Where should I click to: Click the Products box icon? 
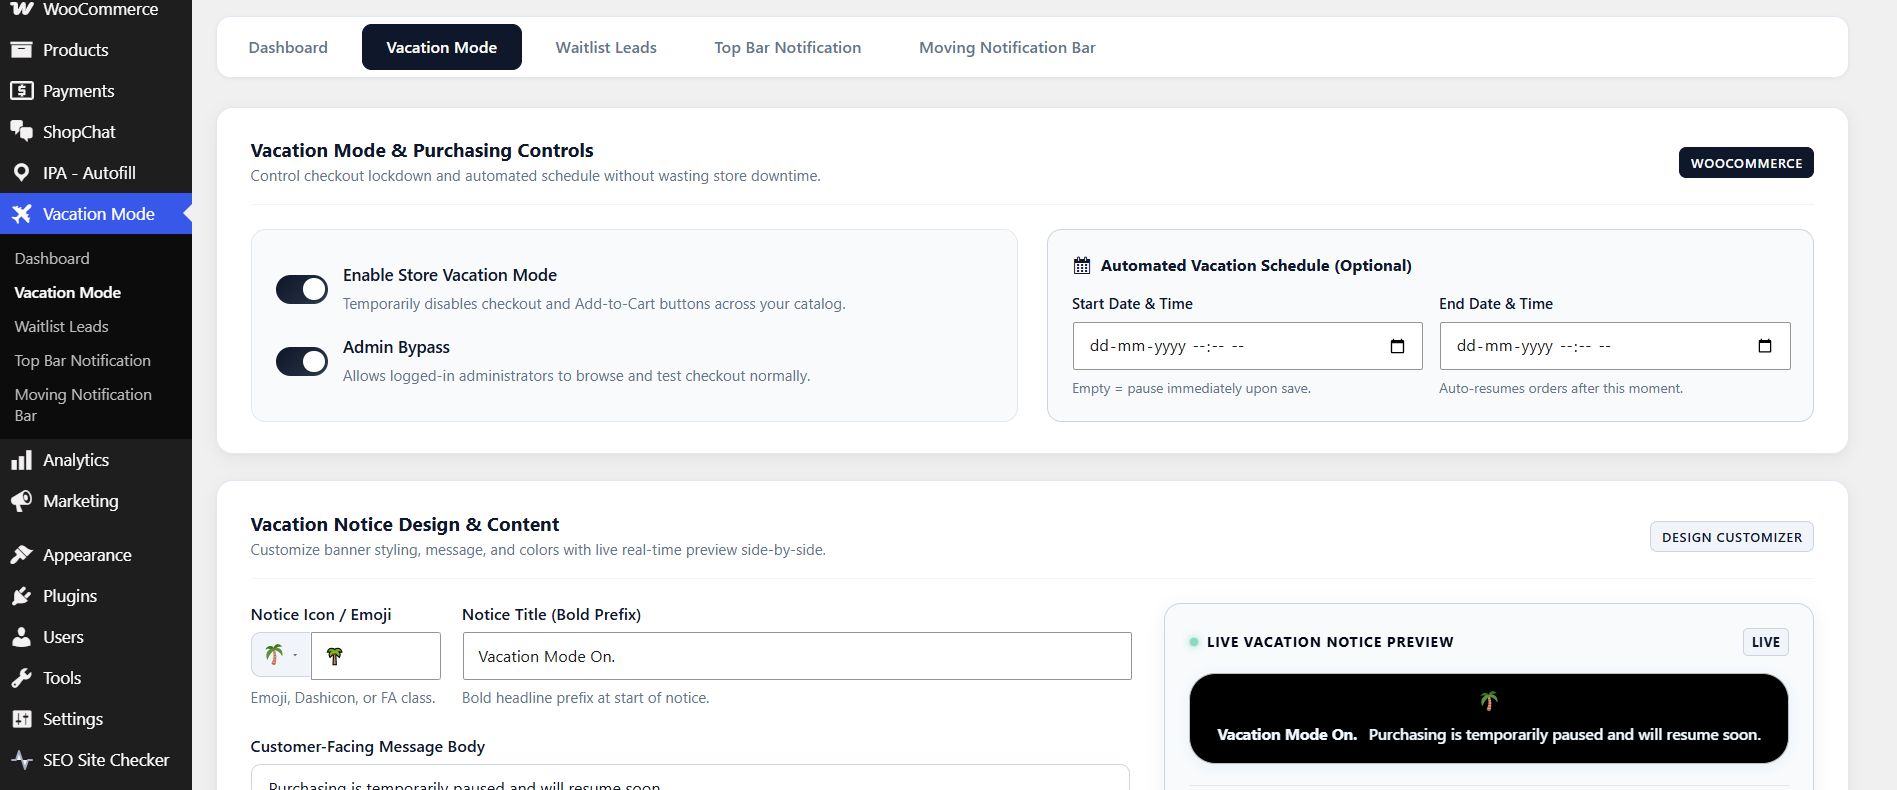point(21,50)
